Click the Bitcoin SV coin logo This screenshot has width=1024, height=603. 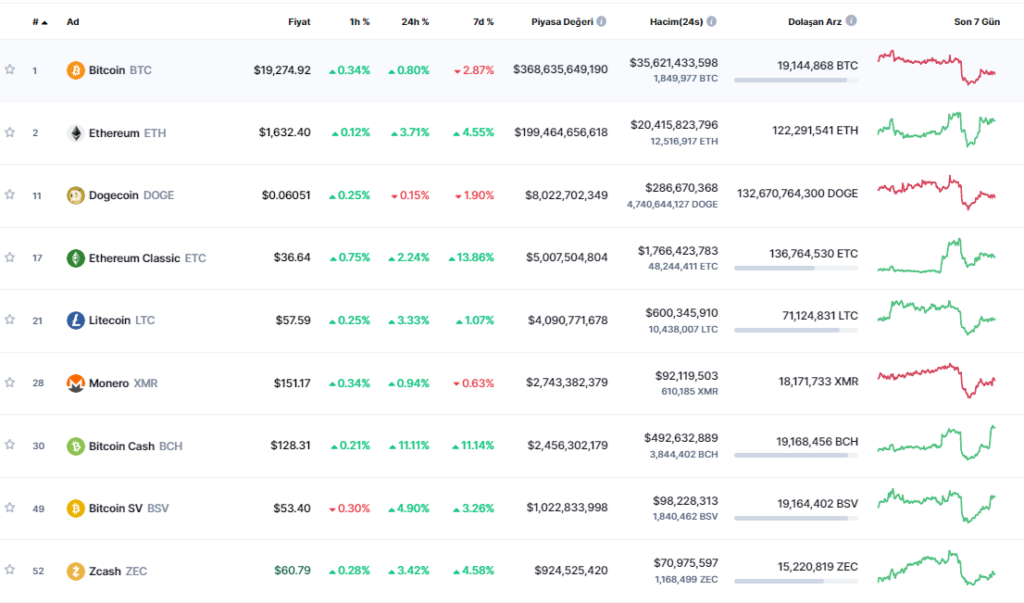point(76,508)
